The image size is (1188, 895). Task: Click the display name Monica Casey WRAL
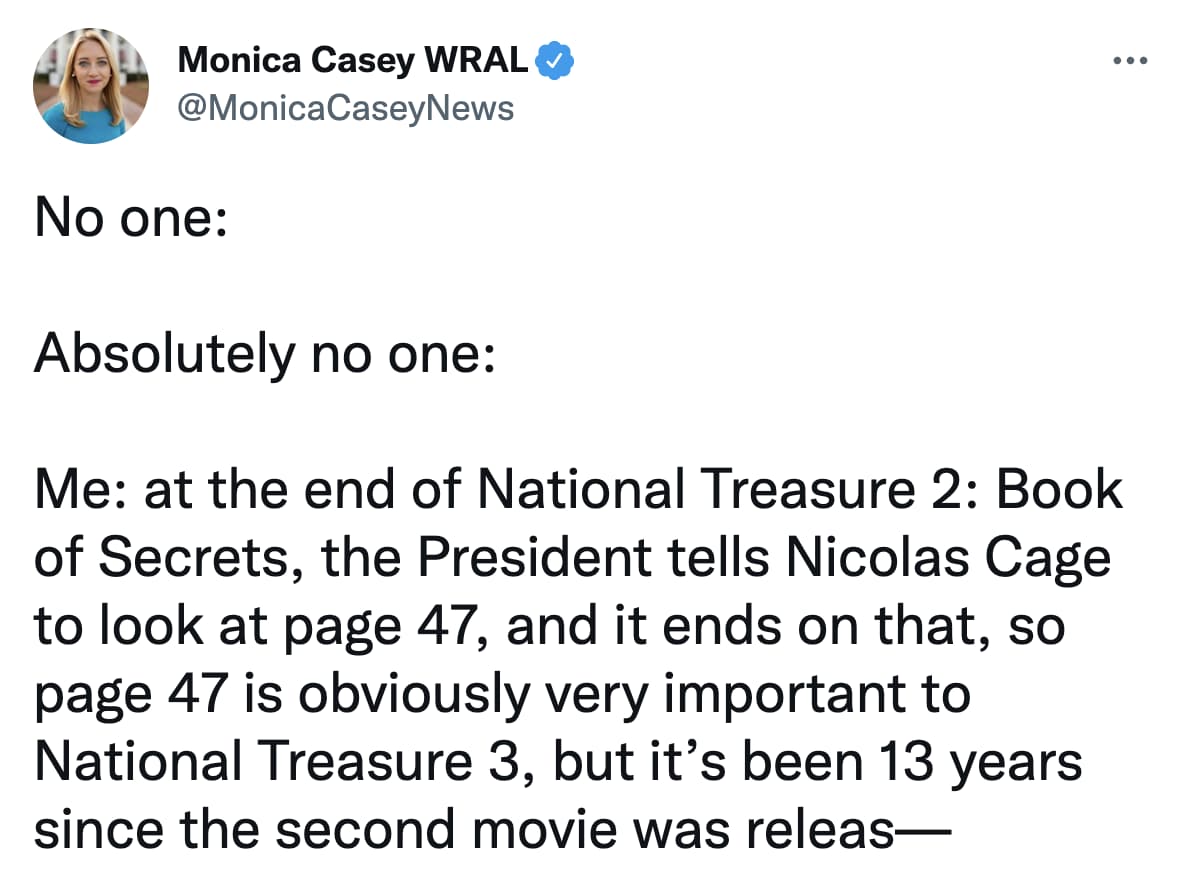click(x=353, y=61)
